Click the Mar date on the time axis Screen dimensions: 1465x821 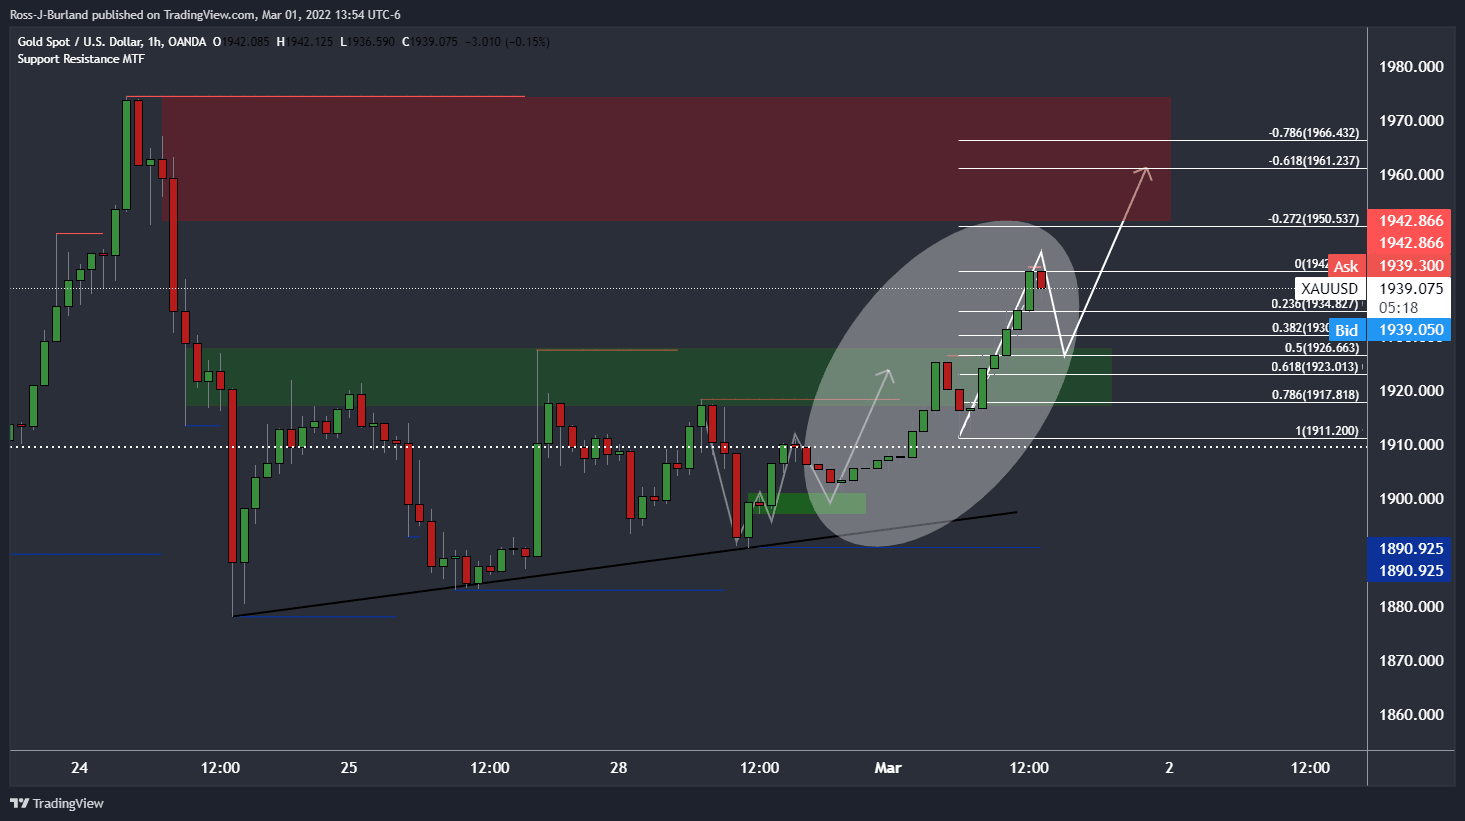(x=888, y=768)
